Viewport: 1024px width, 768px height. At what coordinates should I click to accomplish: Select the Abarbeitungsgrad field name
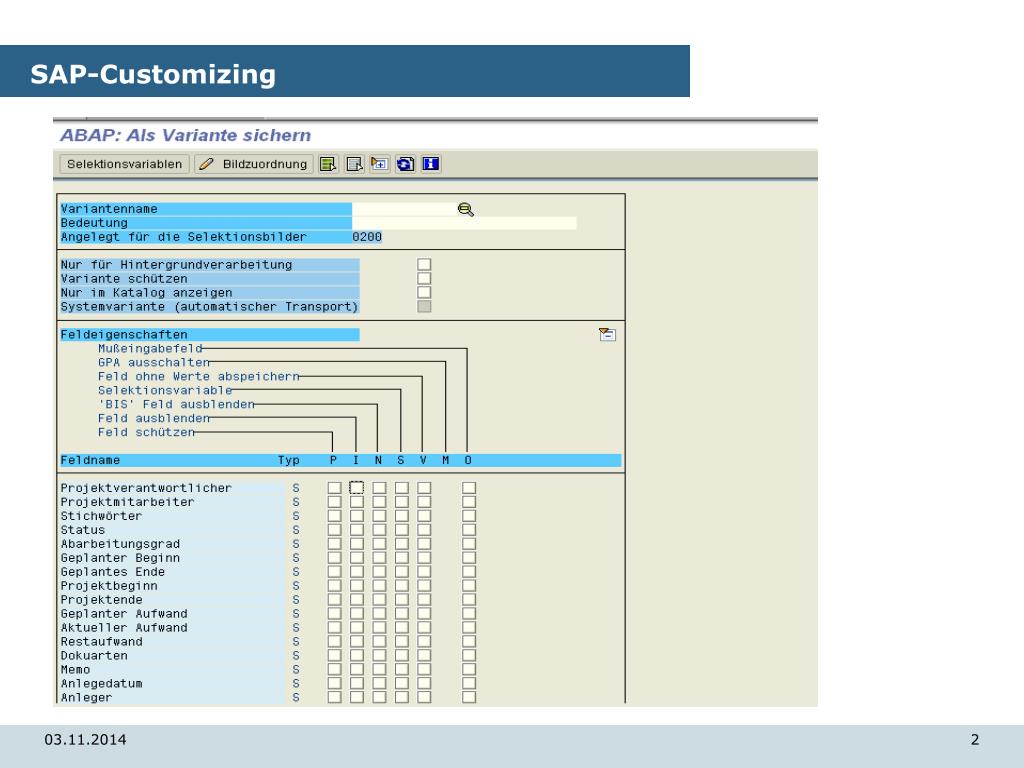pos(120,544)
